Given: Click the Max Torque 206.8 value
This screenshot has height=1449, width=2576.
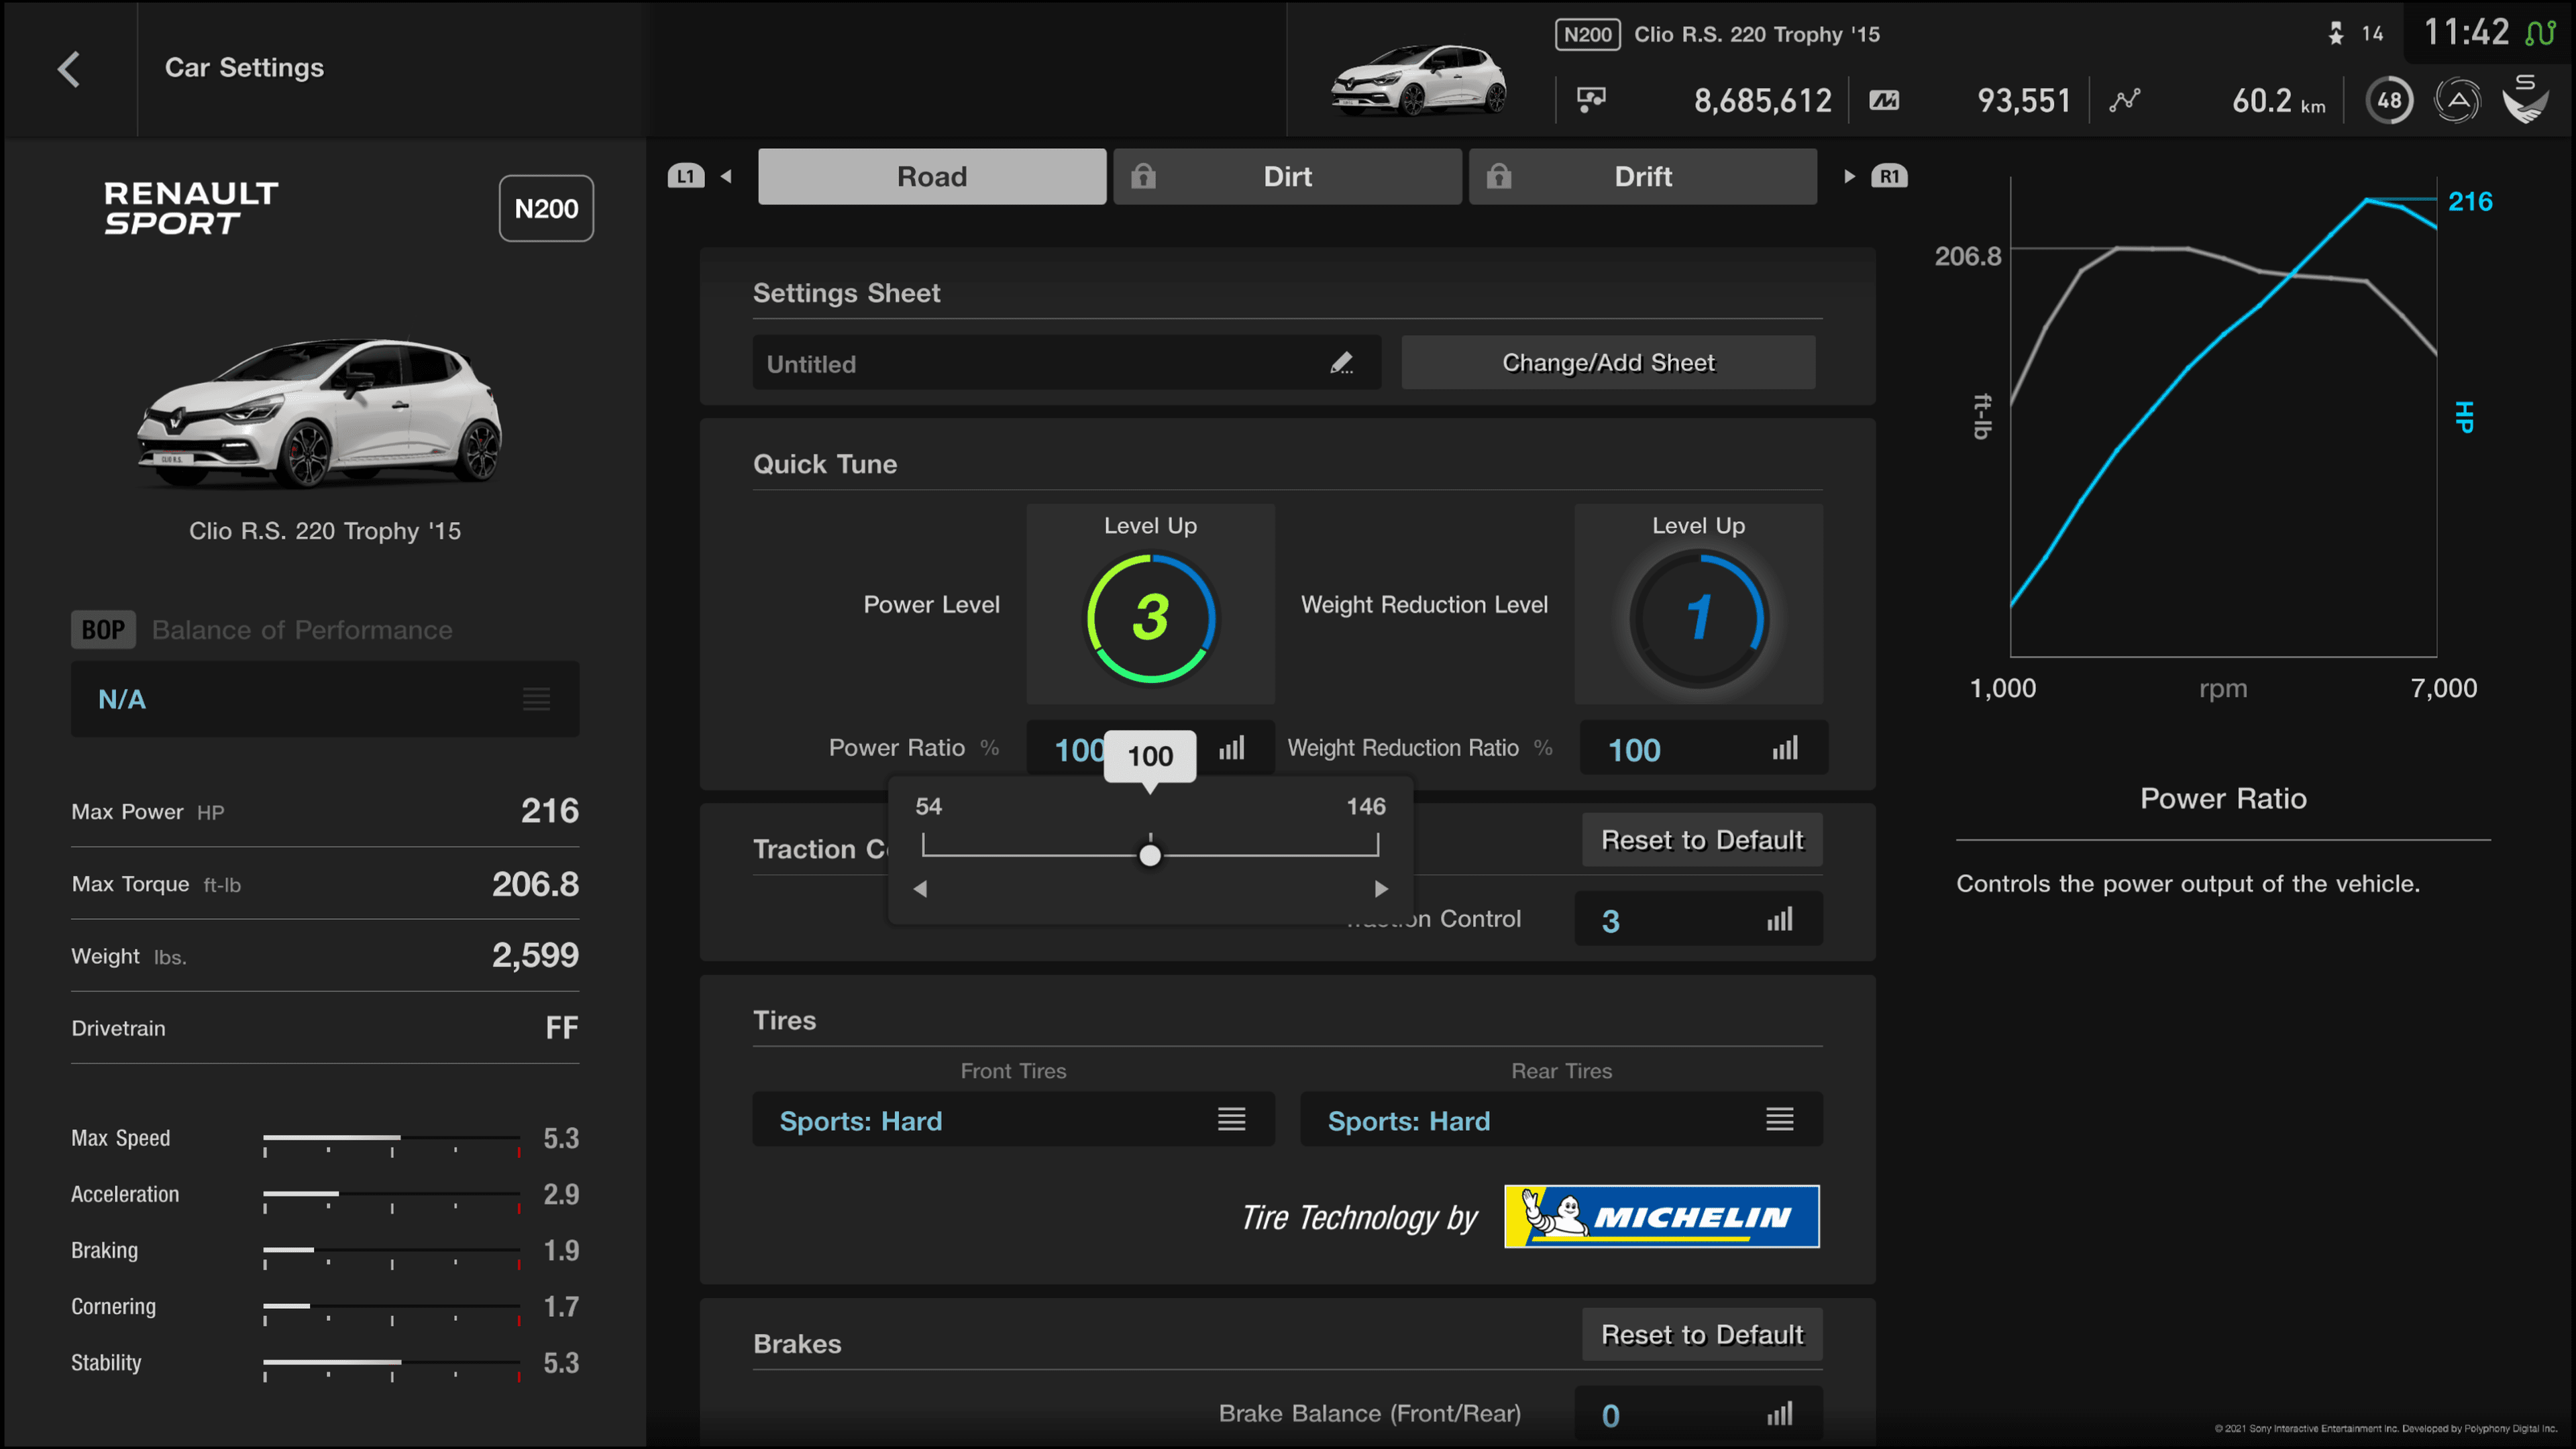Looking at the screenshot, I should coord(535,883).
